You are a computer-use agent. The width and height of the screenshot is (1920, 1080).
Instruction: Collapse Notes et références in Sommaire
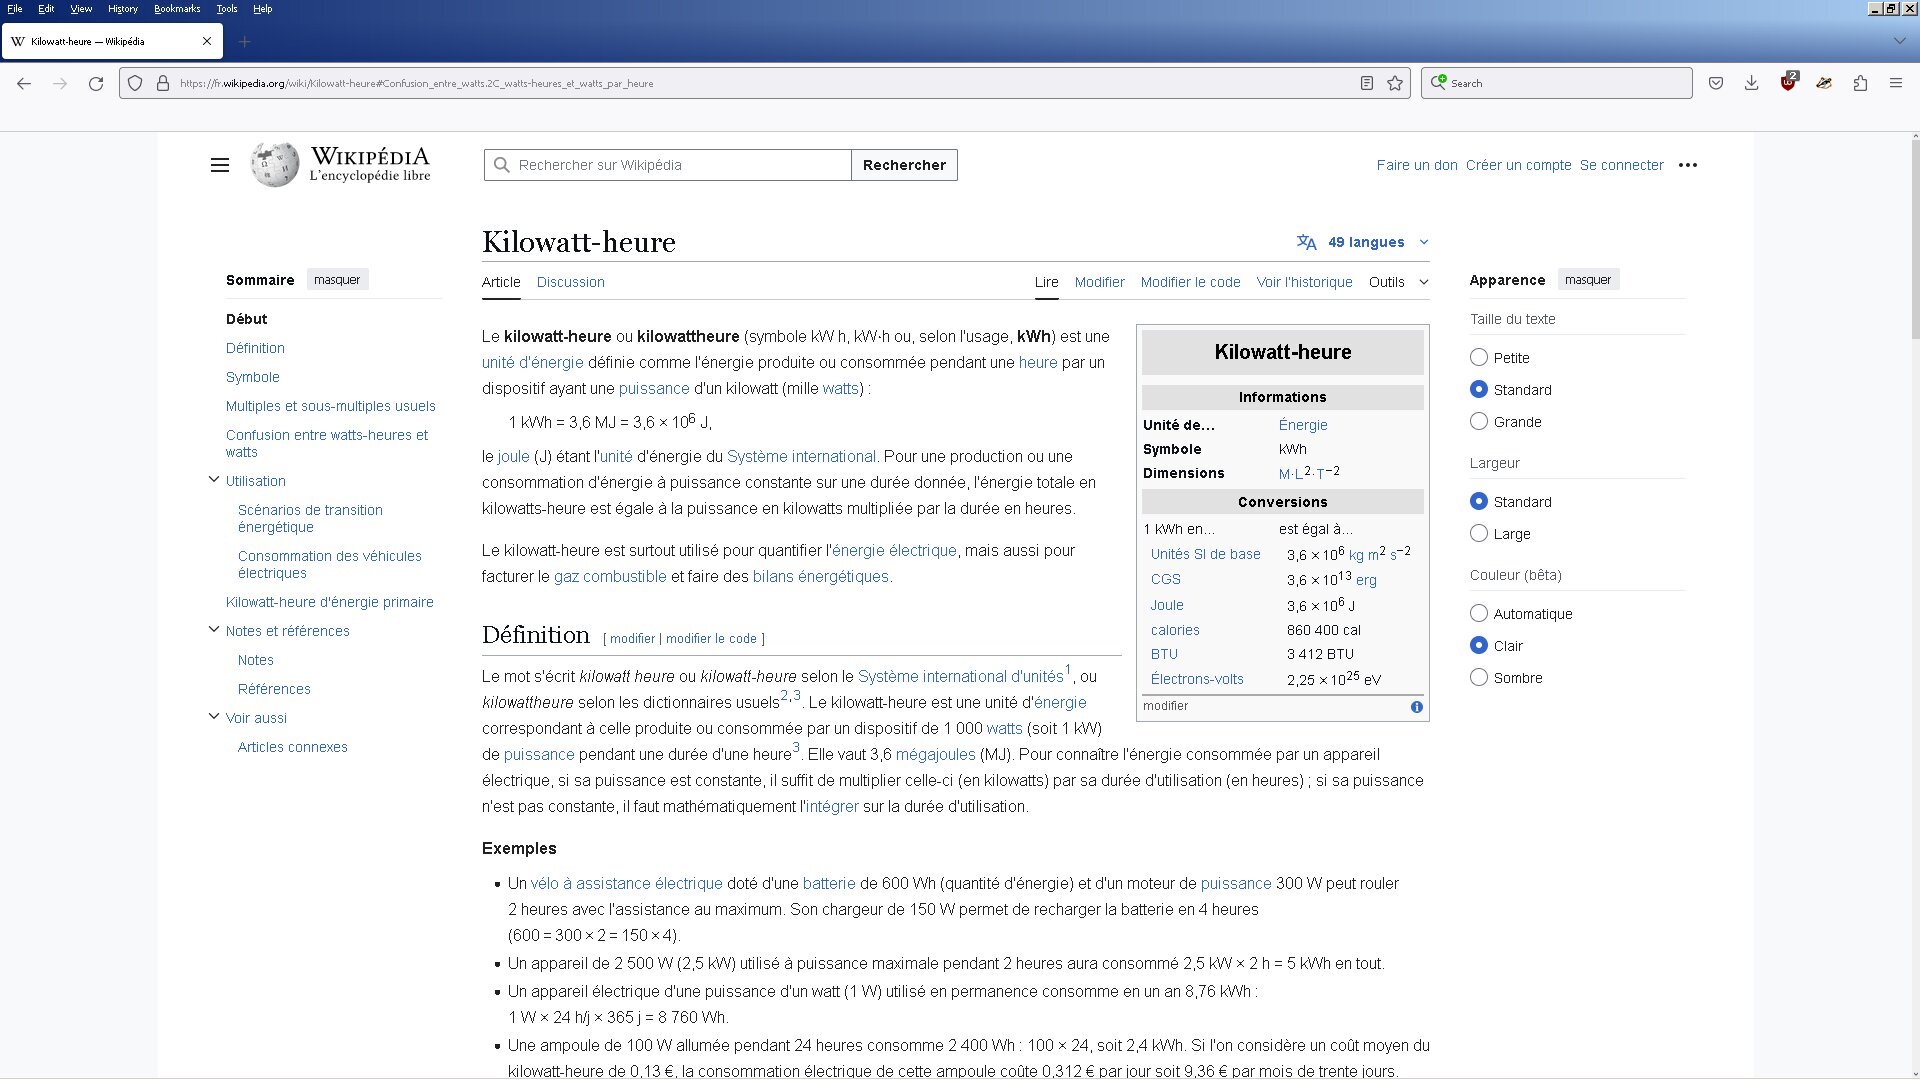pyautogui.click(x=213, y=630)
